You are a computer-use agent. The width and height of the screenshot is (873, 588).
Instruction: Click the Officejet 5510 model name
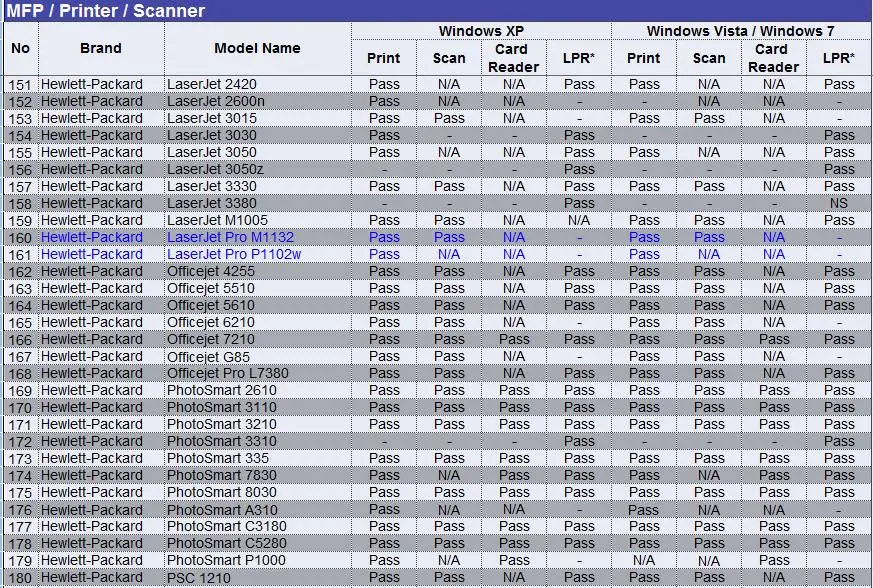(210, 288)
